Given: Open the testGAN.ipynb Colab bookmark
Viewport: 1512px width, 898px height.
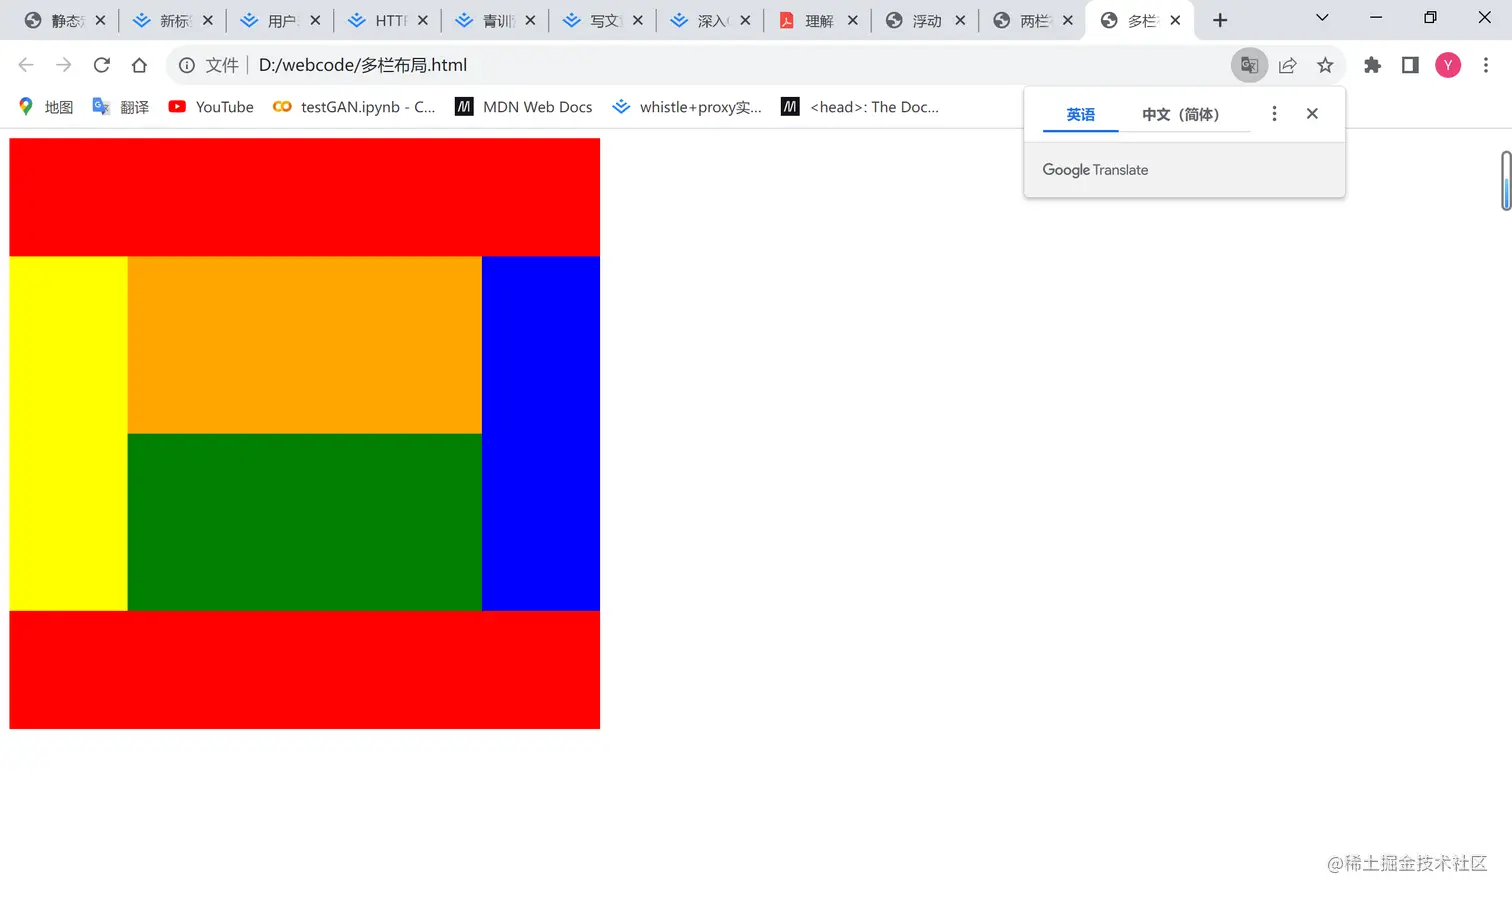Looking at the screenshot, I should point(354,107).
